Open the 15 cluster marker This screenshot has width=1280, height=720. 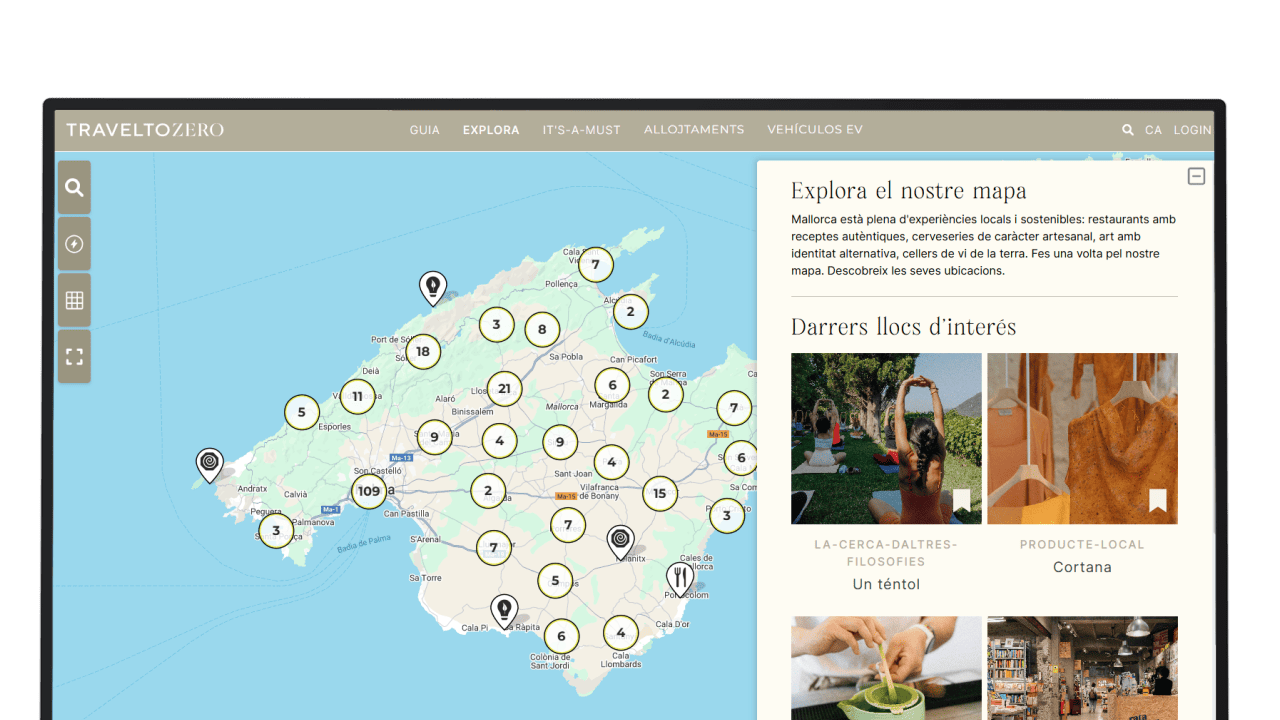659,493
